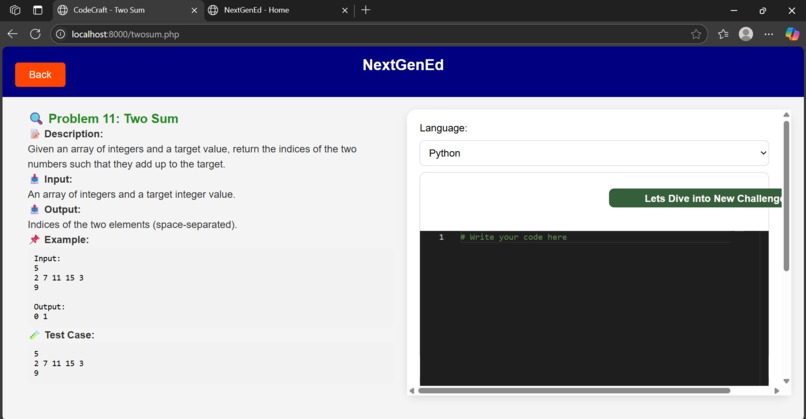Click into the code editor line 1
Screen dimensions: 806x419
tap(595, 237)
